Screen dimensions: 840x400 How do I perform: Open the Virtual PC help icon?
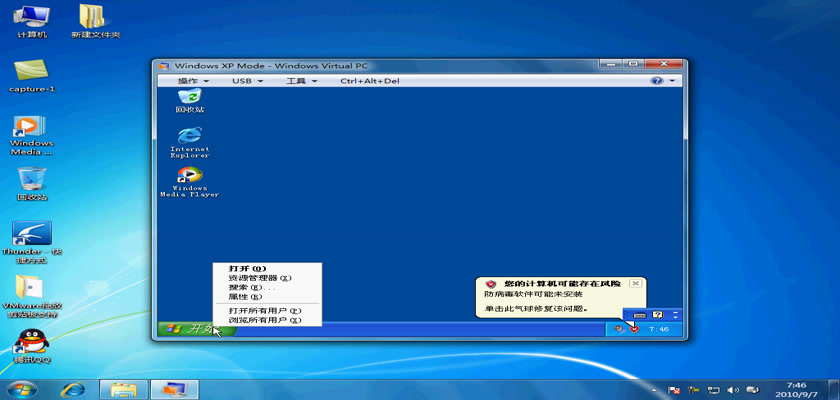[658, 81]
